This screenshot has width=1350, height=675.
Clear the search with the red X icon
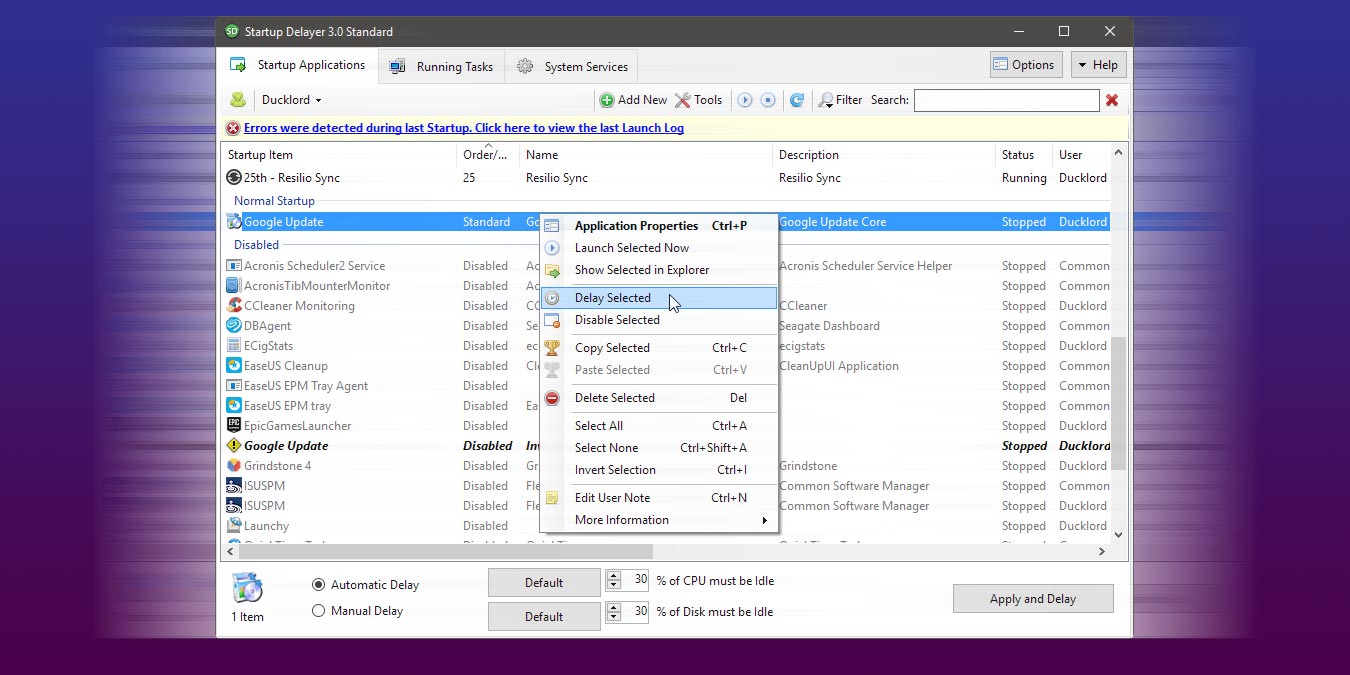pos(1111,100)
